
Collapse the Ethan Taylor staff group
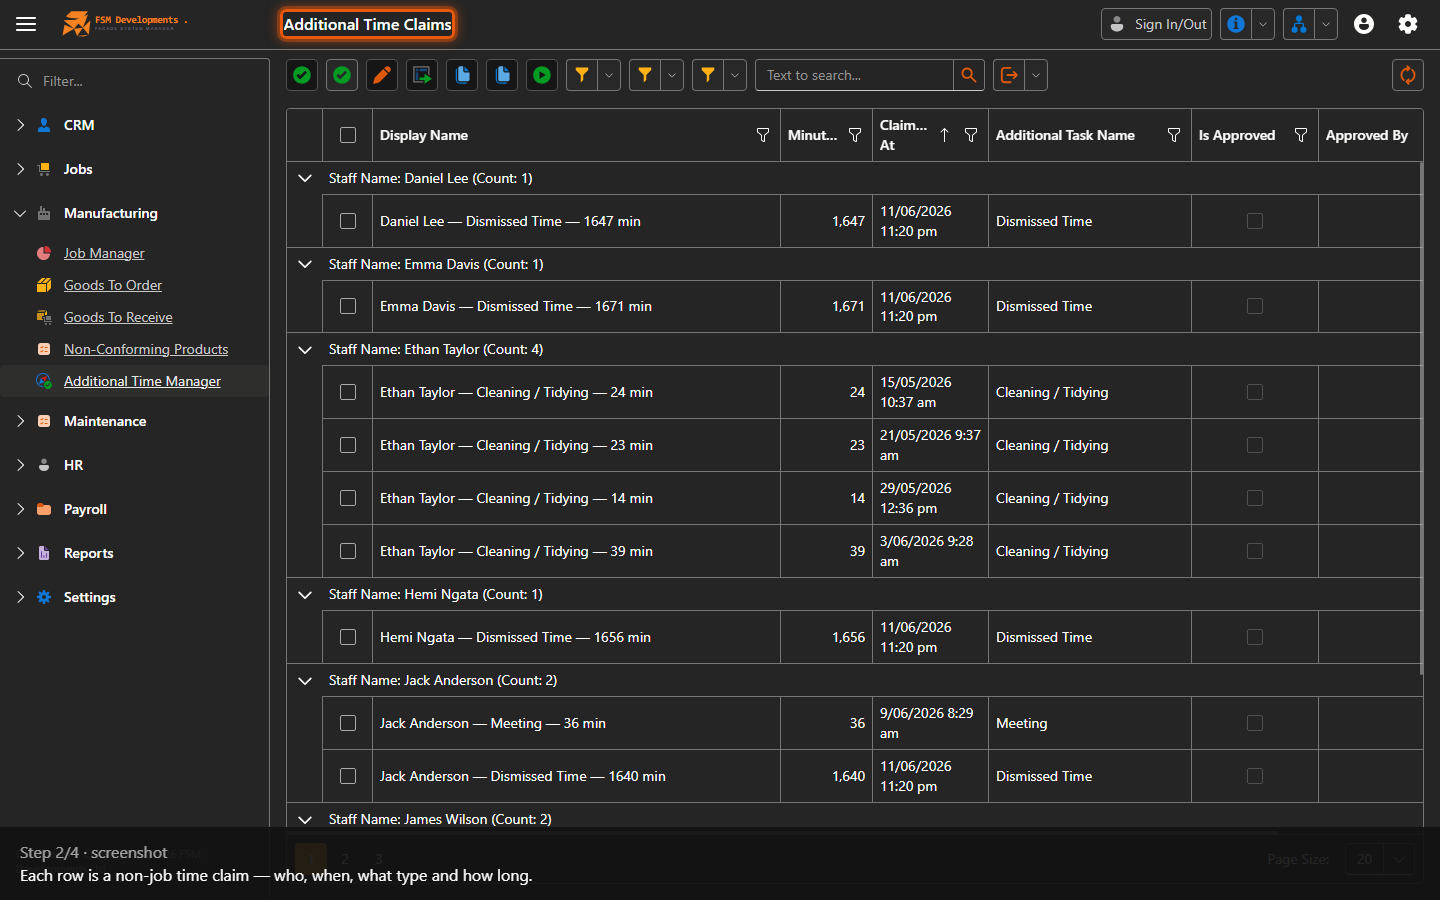305,349
